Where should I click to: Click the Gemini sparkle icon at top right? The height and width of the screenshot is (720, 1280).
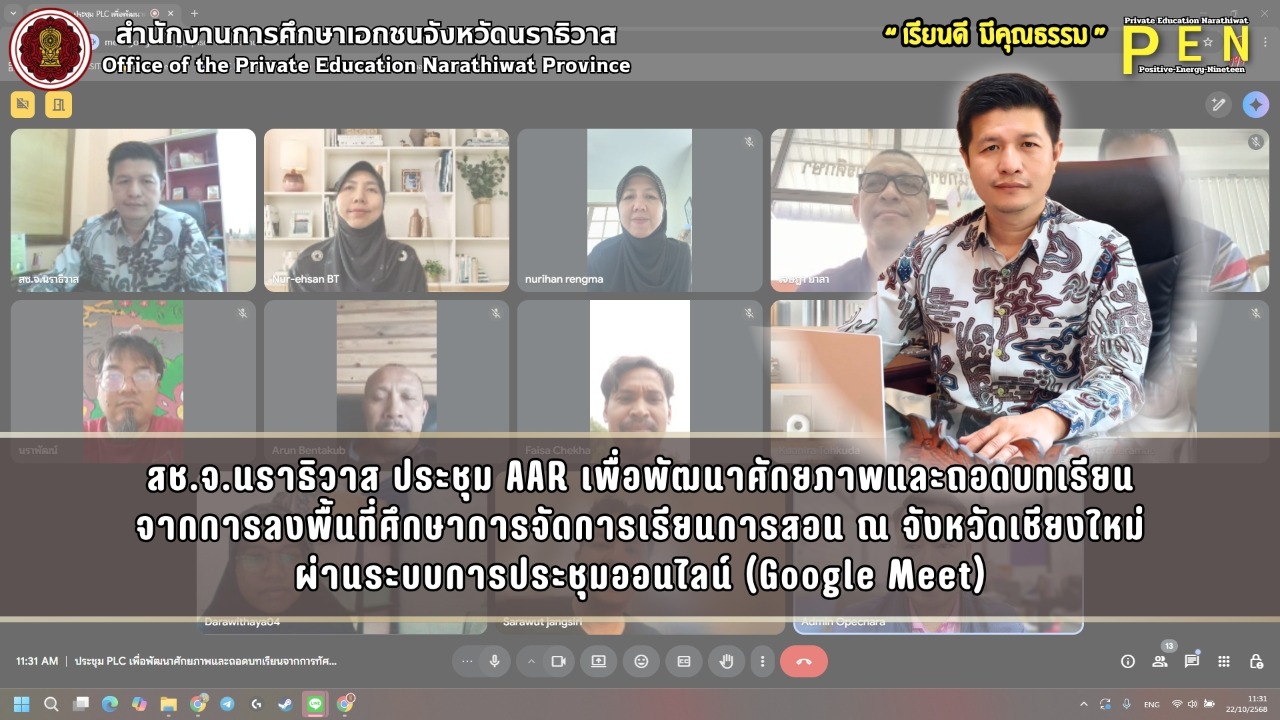pos(1256,104)
